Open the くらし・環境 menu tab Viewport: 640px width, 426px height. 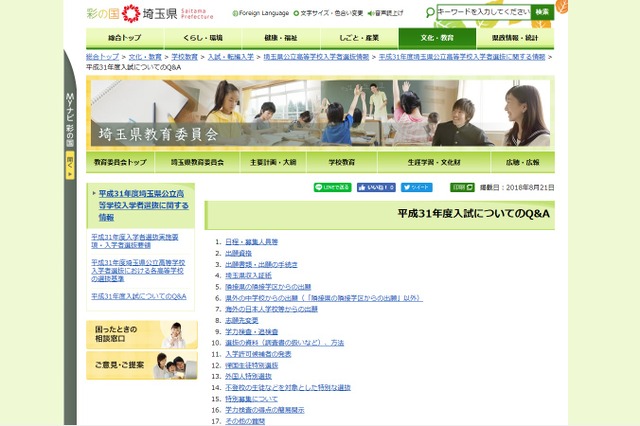(x=203, y=38)
